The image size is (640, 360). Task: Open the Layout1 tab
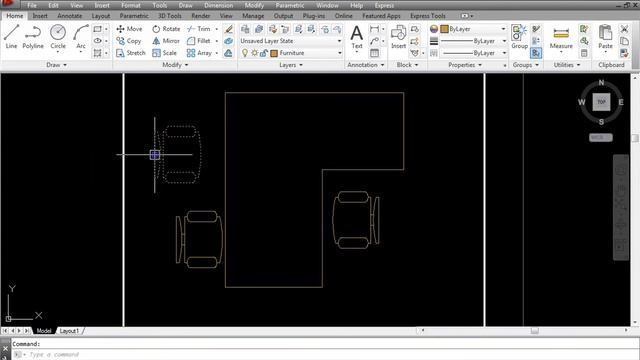(69, 331)
